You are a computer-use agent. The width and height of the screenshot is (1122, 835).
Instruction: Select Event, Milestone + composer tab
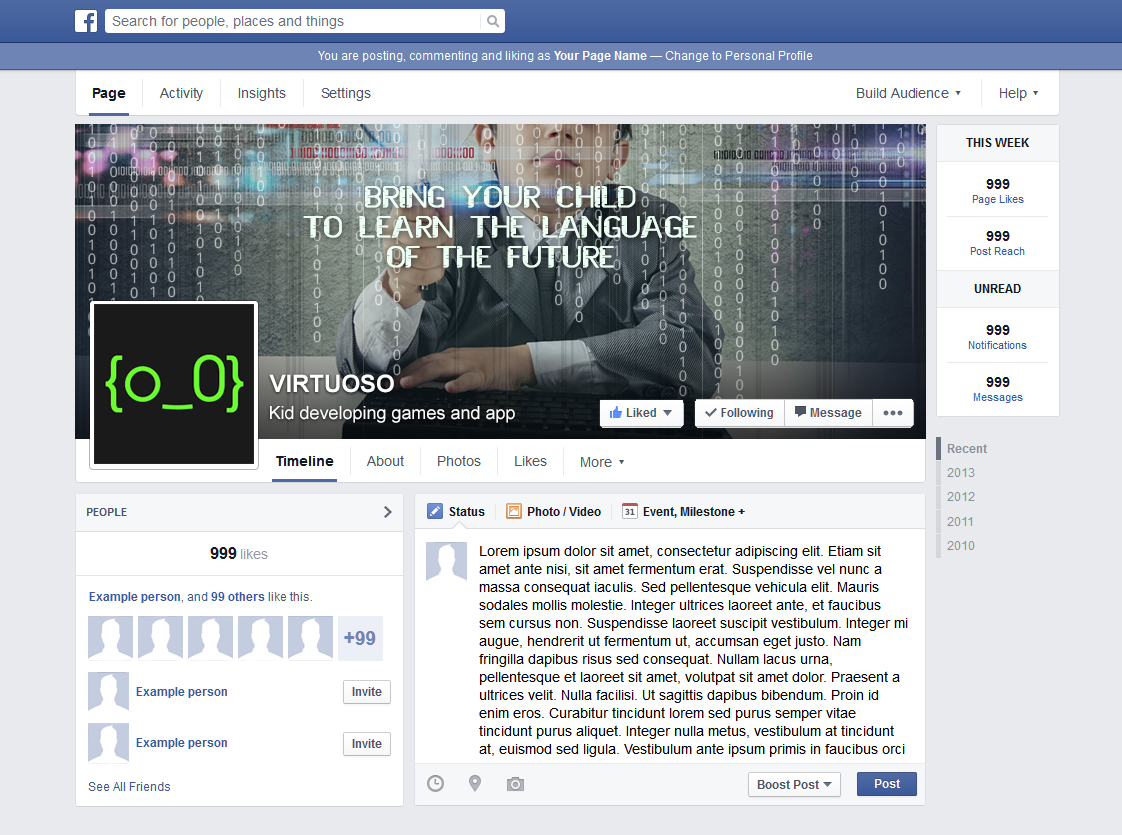(x=683, y=512)
